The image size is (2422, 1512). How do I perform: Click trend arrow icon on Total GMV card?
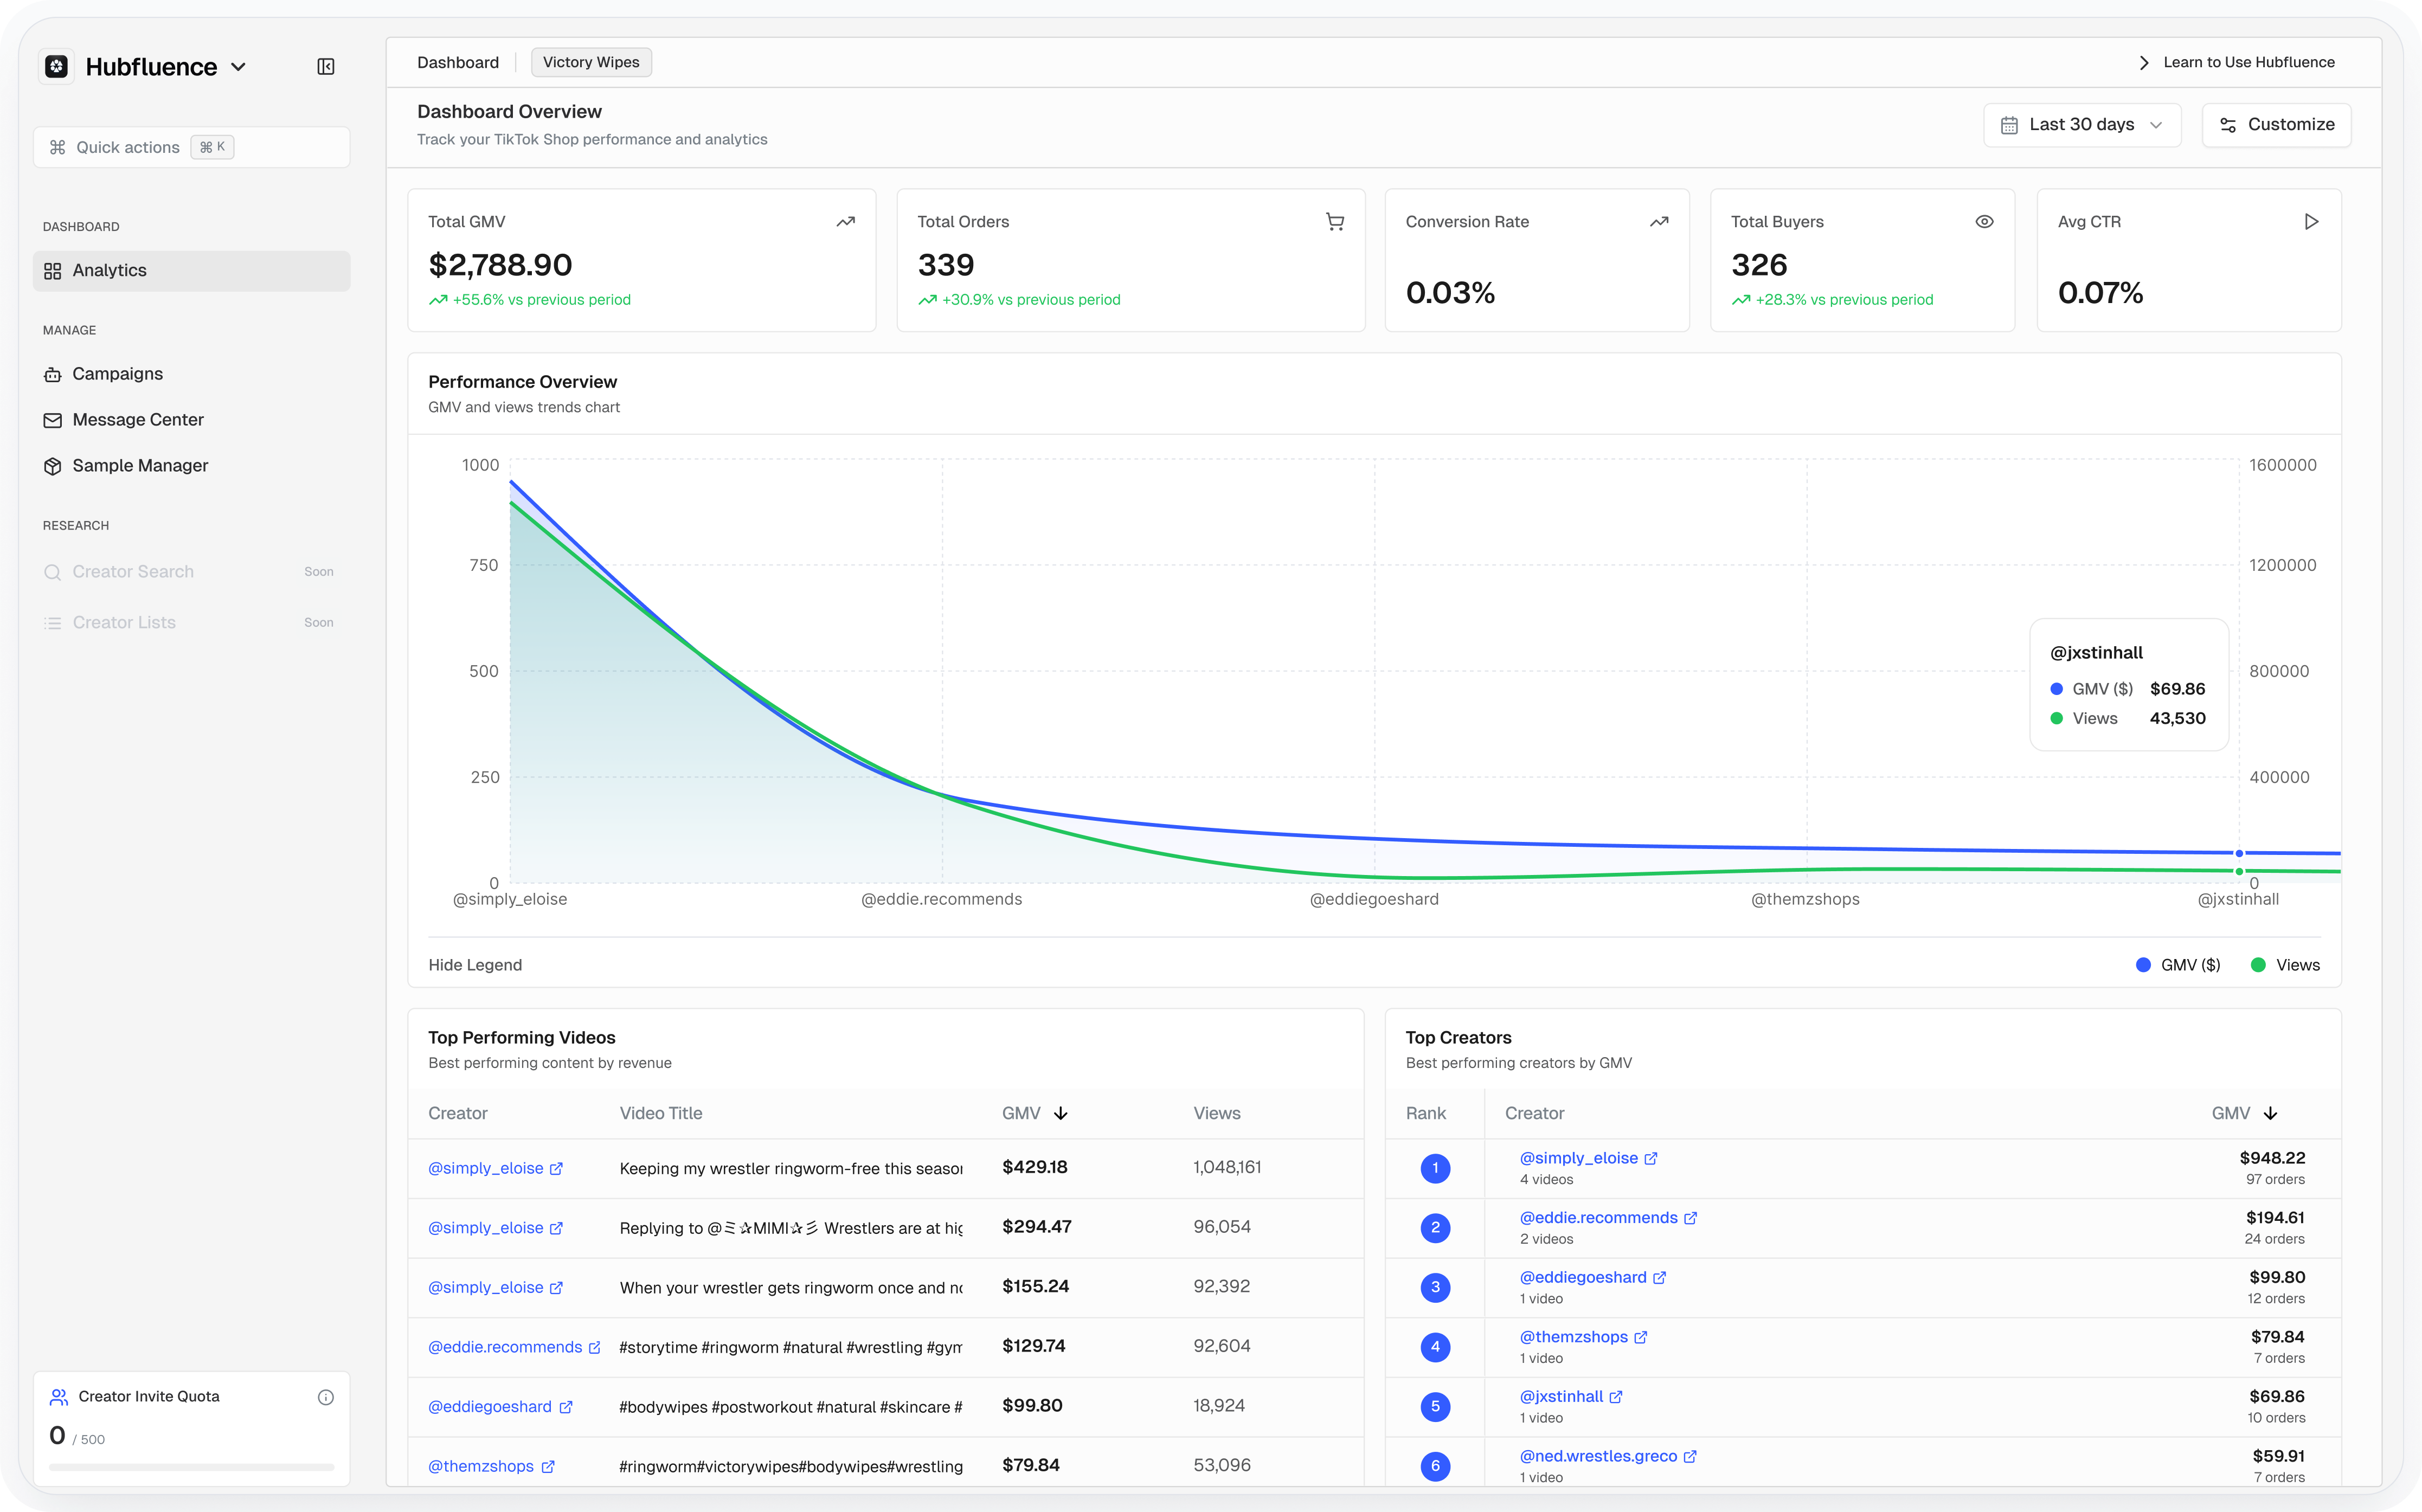pyautogui.click(x=845, y=222)
